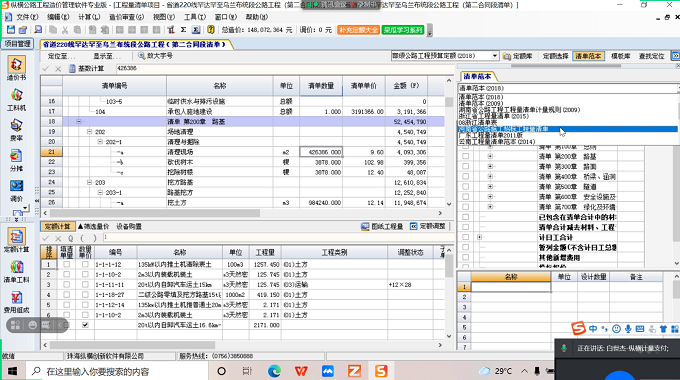The height and width of the screenshot is (380, 680).
Task: Click the green 菜瓜学习系列 button
Action: 403,30
